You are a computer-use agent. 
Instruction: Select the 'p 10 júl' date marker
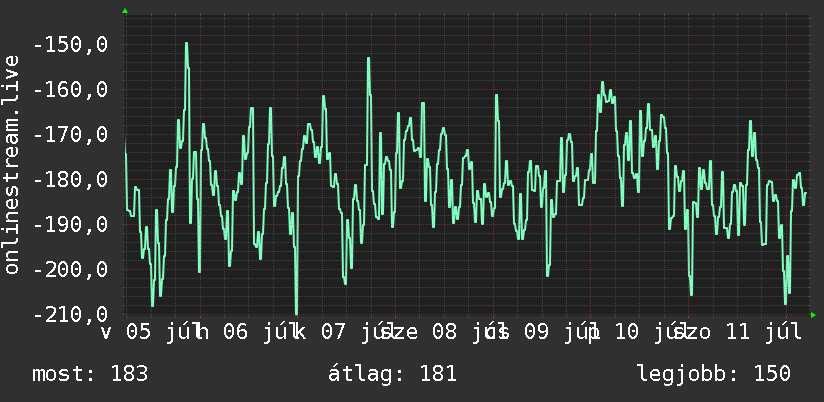point(637,333)
